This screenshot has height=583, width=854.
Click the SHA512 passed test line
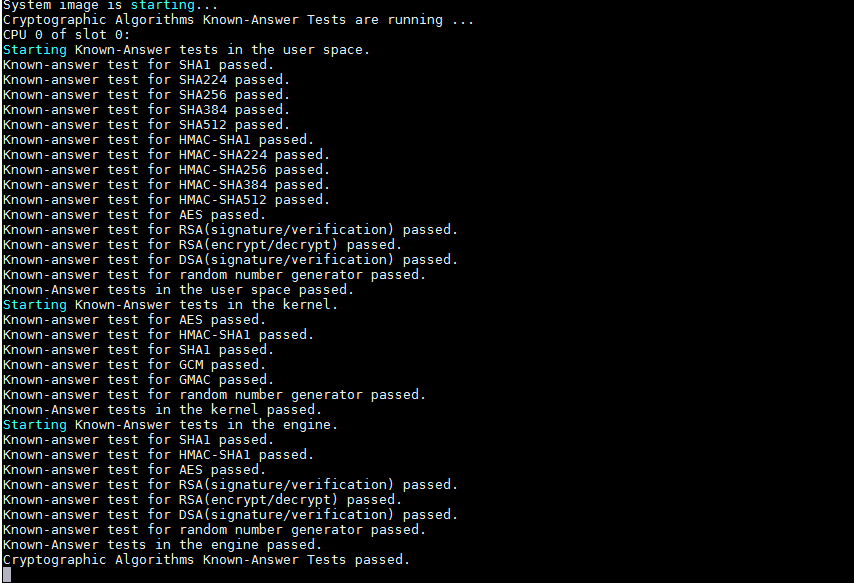pos(146,124)
